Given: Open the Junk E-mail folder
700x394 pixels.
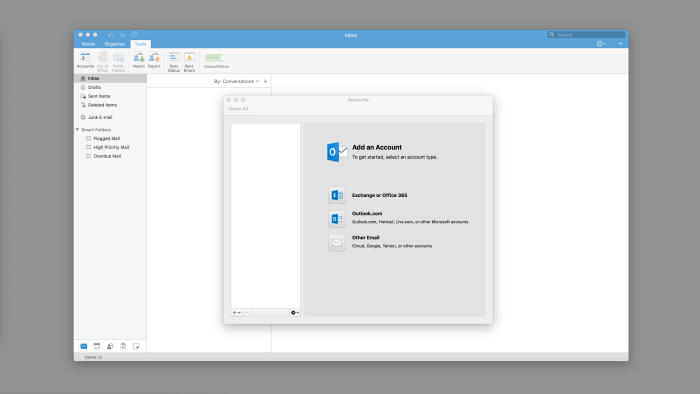Looking at the screenshot, I should 110,117.
